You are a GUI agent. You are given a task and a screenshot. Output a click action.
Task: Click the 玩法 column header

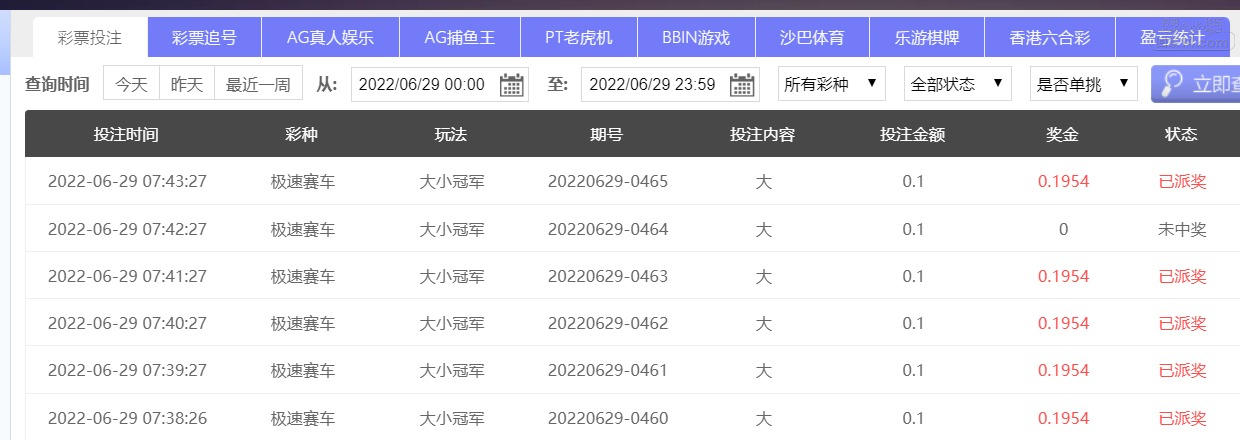451,134
